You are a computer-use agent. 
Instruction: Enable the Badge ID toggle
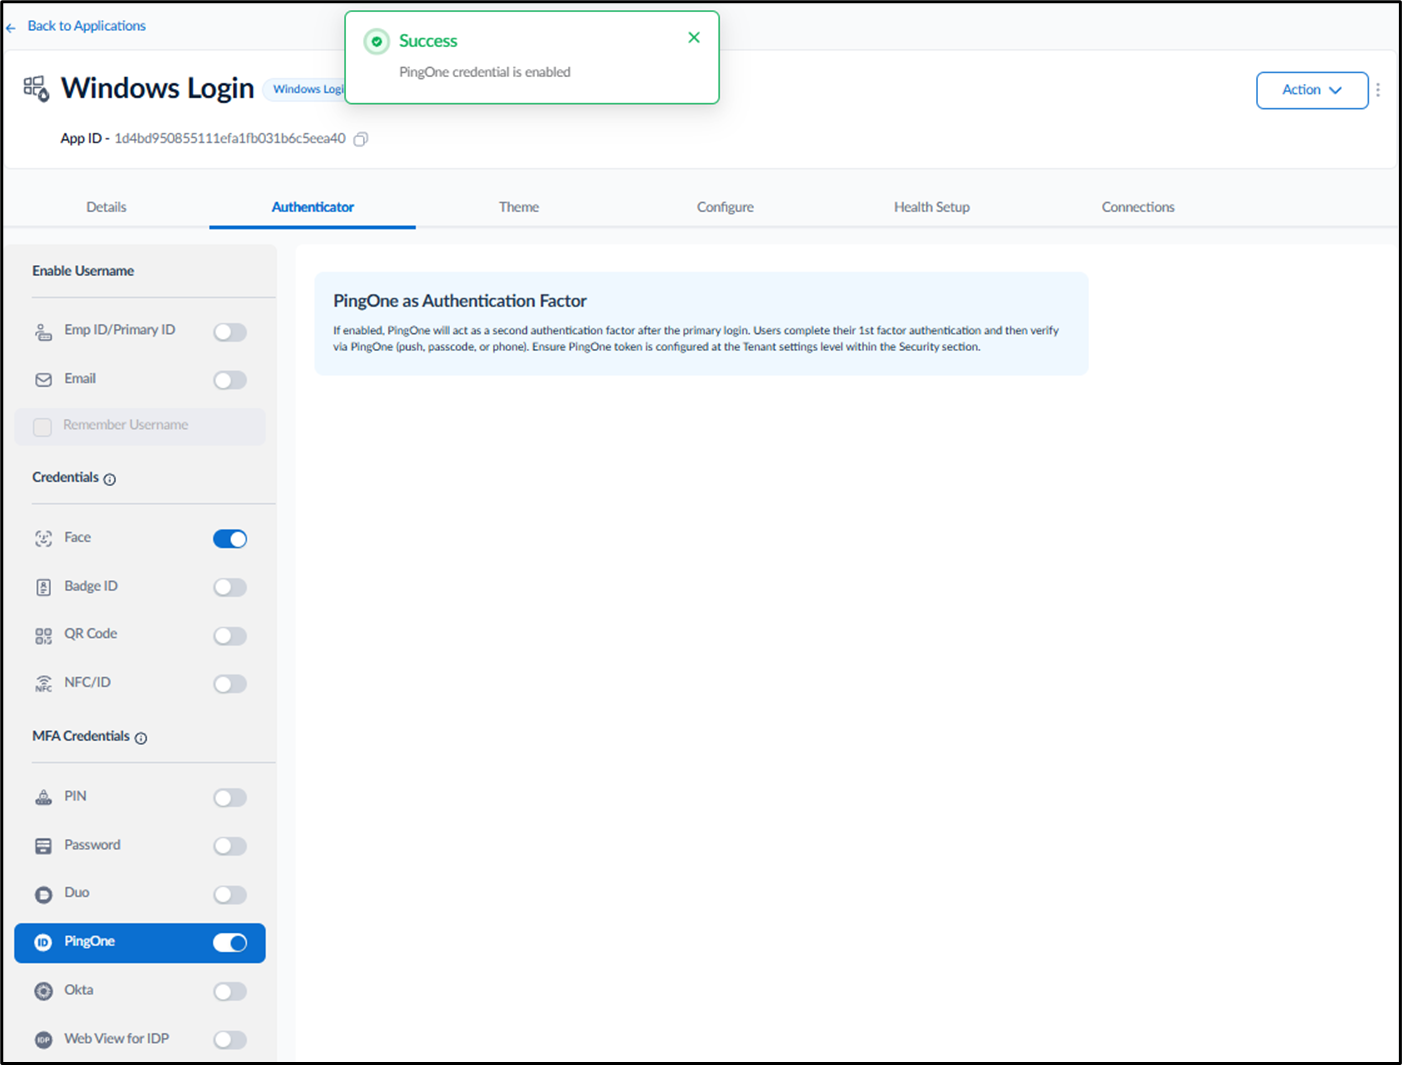[230, 587]
